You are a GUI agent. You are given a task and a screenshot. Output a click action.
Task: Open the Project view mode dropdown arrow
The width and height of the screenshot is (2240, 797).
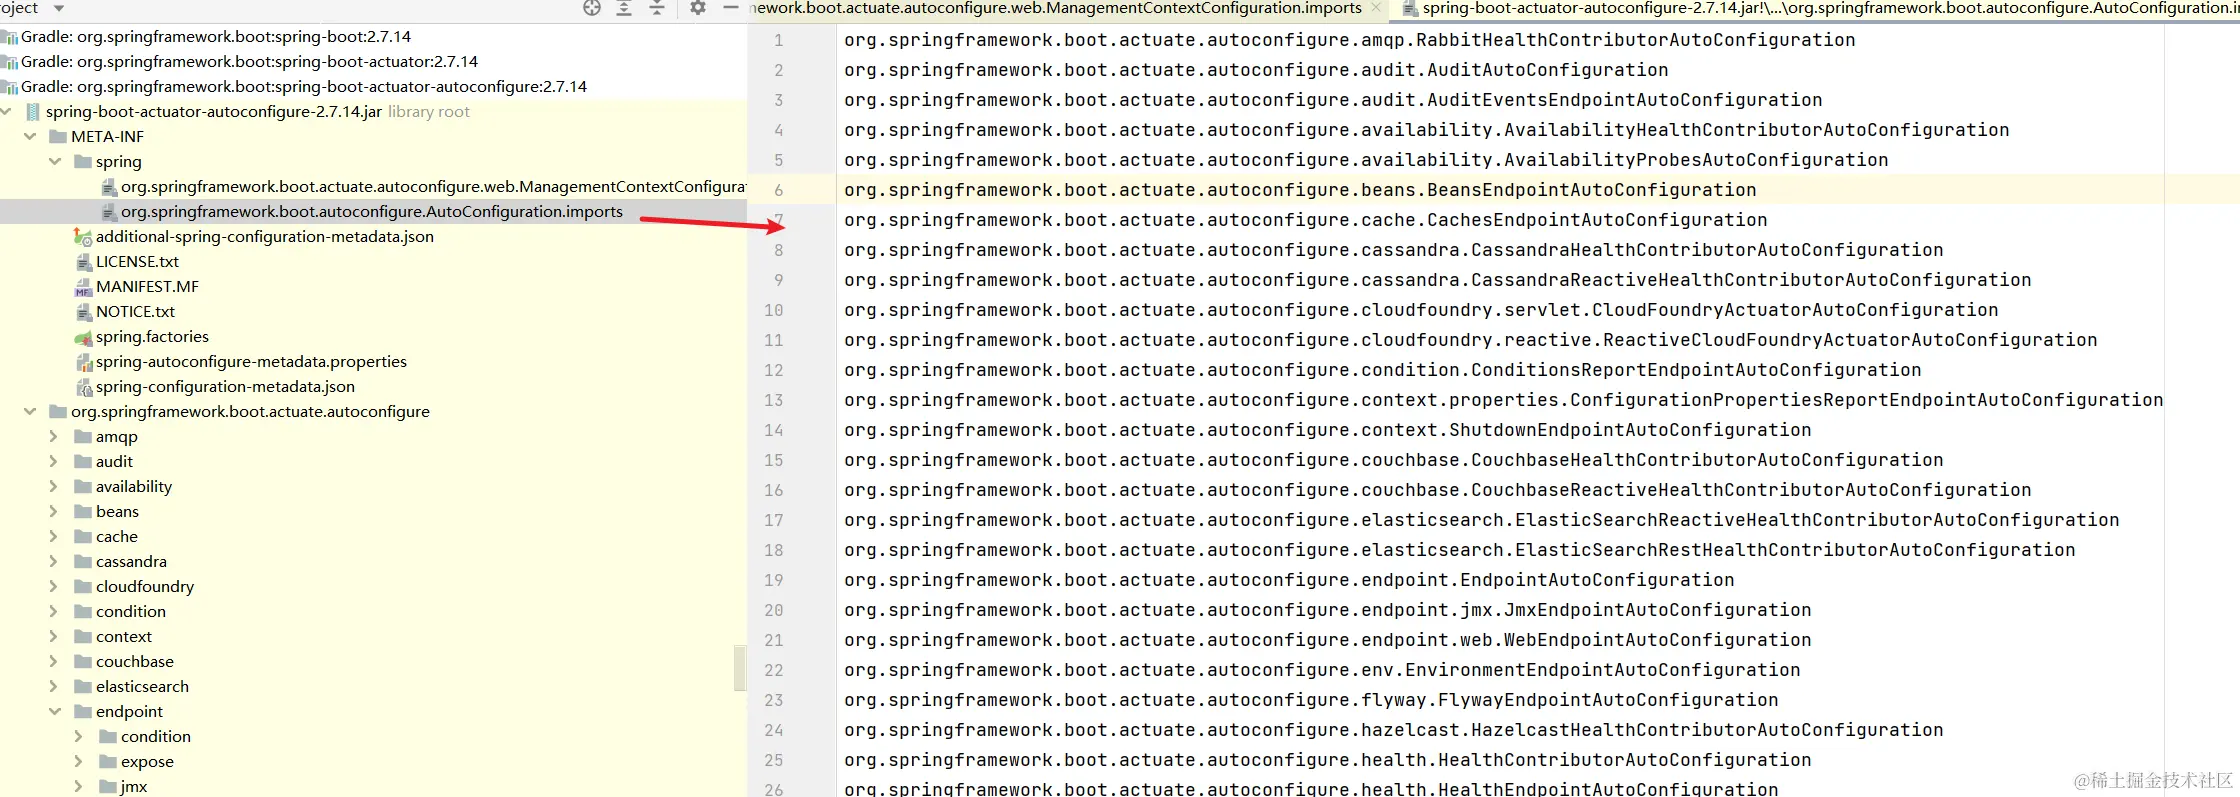pos(58,8)
